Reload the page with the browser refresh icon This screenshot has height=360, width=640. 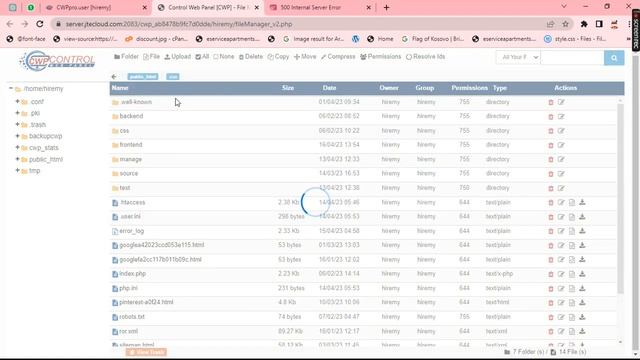(40, 24)
